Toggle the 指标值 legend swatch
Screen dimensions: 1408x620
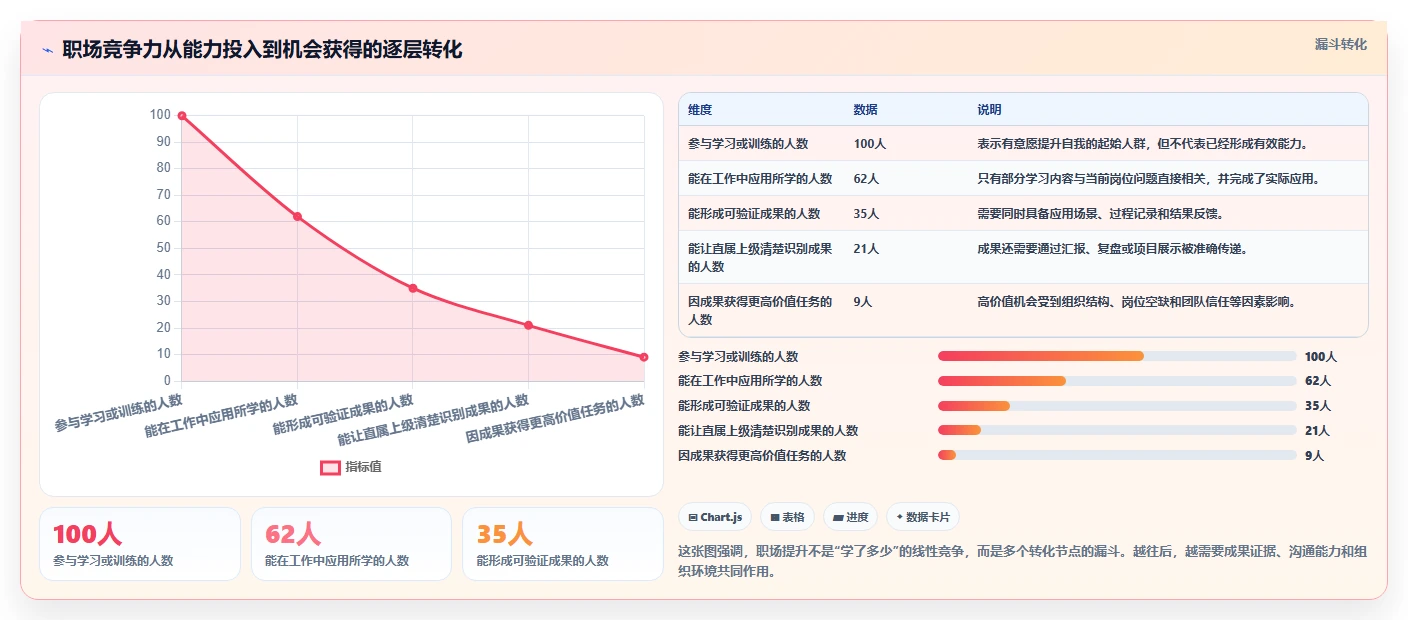330,467
